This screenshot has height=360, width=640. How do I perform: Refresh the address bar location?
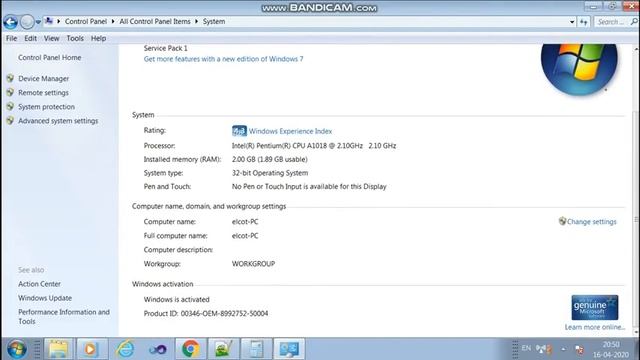pos(584,22)
